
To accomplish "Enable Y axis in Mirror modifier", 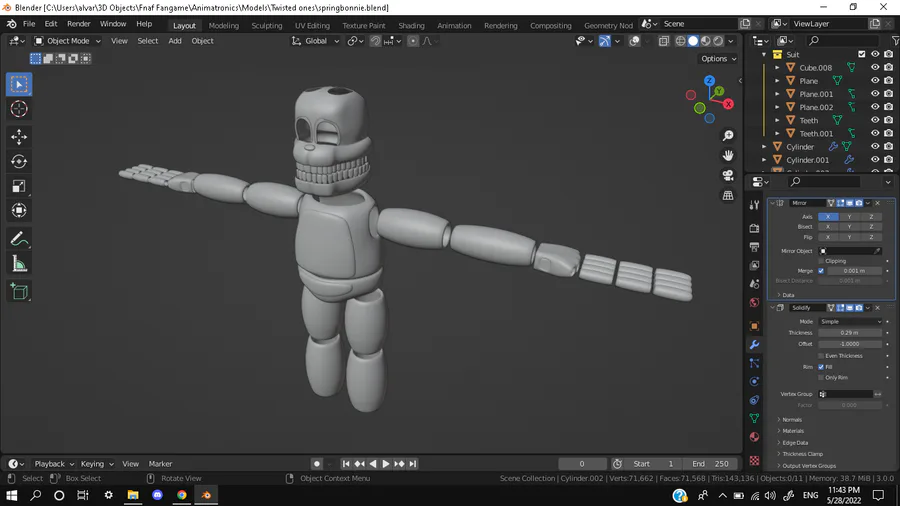I will [x=849, y=216].
